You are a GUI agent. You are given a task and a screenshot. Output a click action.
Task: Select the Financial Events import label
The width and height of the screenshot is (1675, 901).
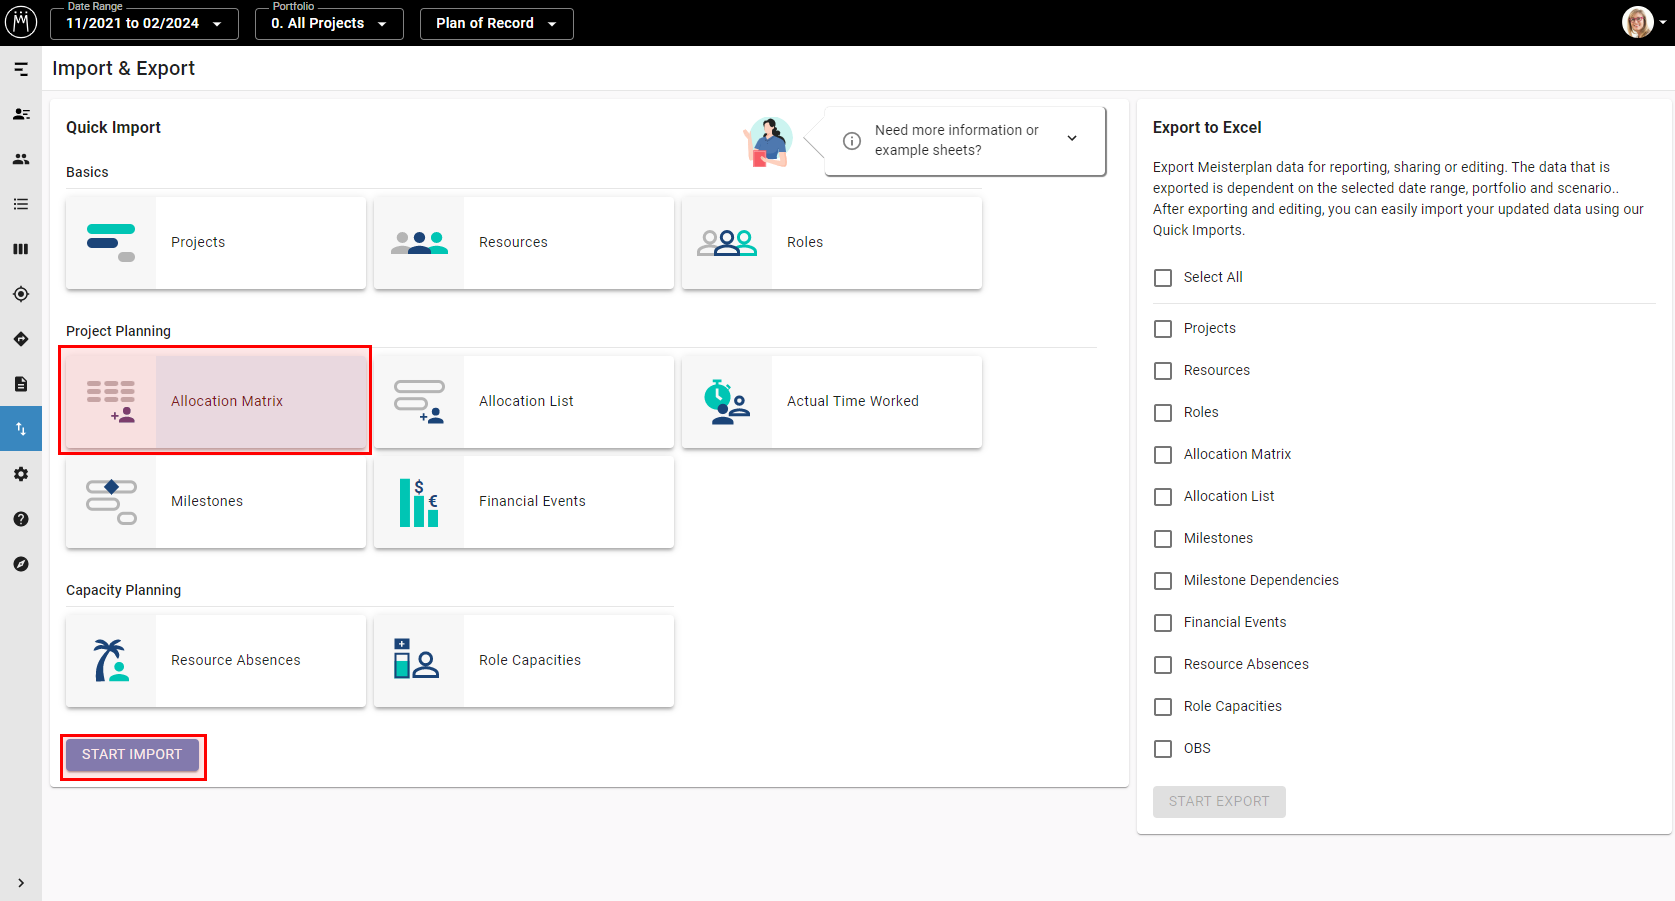coord(532,501)
